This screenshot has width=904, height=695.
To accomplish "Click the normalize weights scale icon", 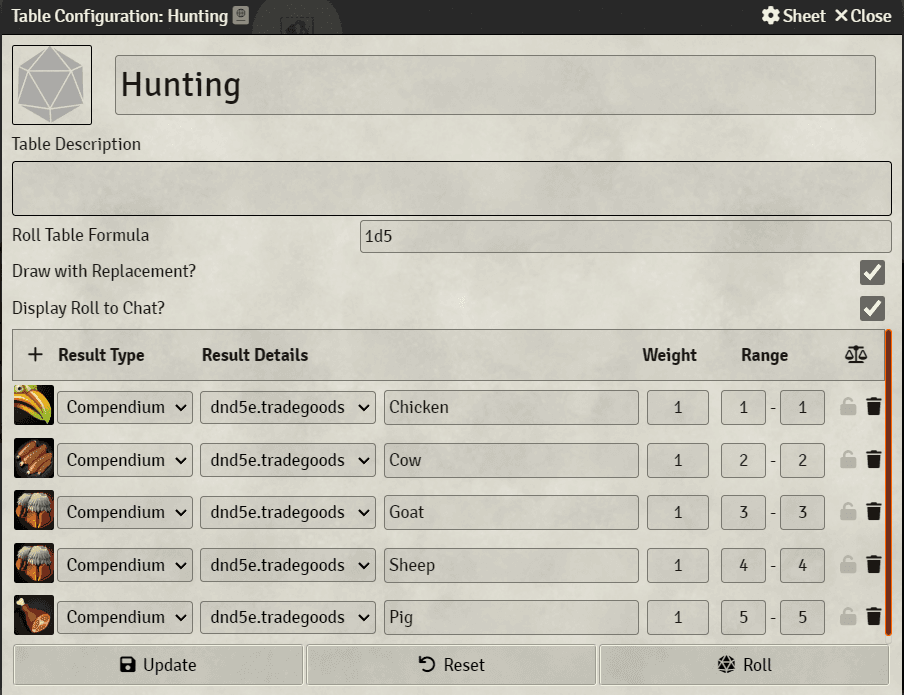I will tap(855, 355).
